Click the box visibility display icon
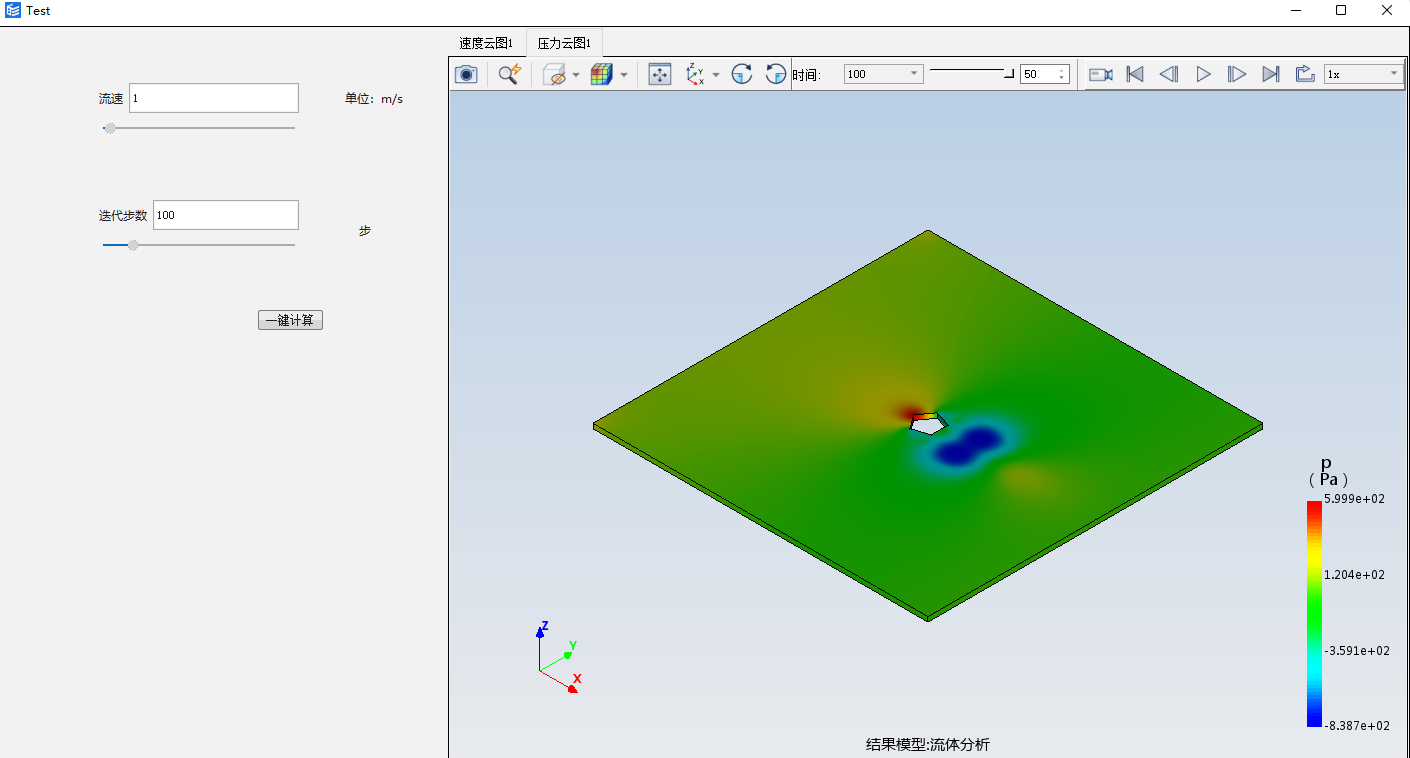The width and height of the screenshot is (1410, 758). [x=554, y=74]
